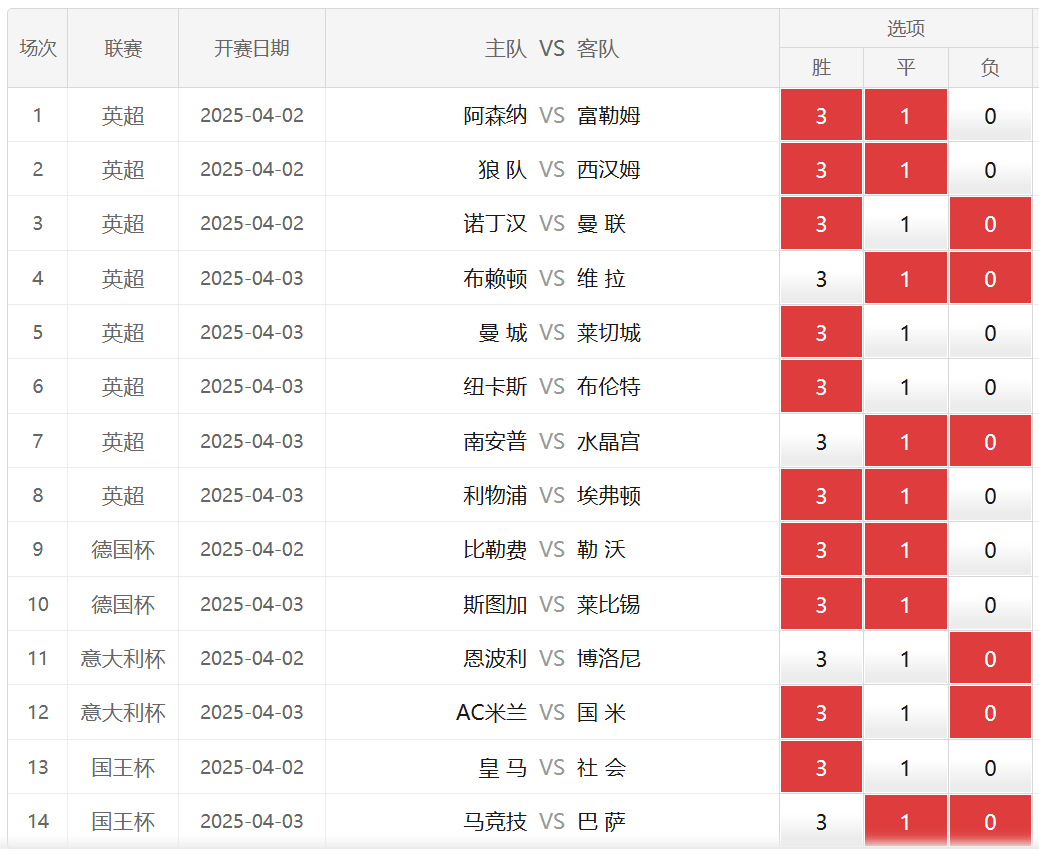Click team names AC米兰 VS 国米
The width and height of the screenshot is (1039, 855).
[541, 712]
